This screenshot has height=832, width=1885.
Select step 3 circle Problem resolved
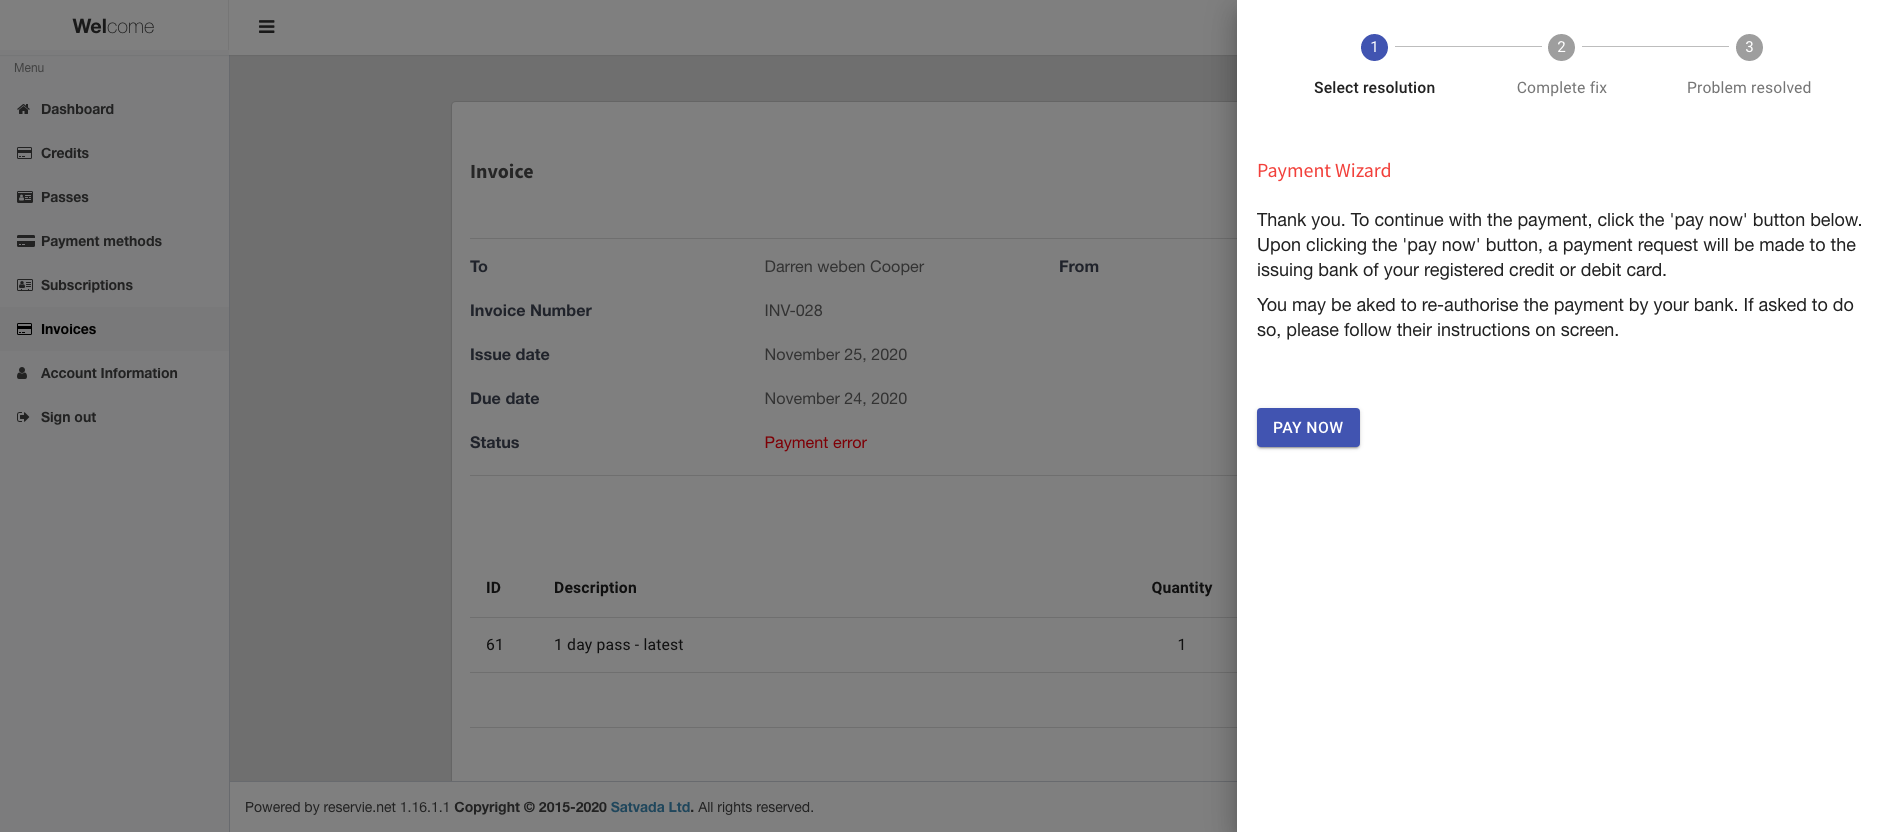coord(1749,47)
